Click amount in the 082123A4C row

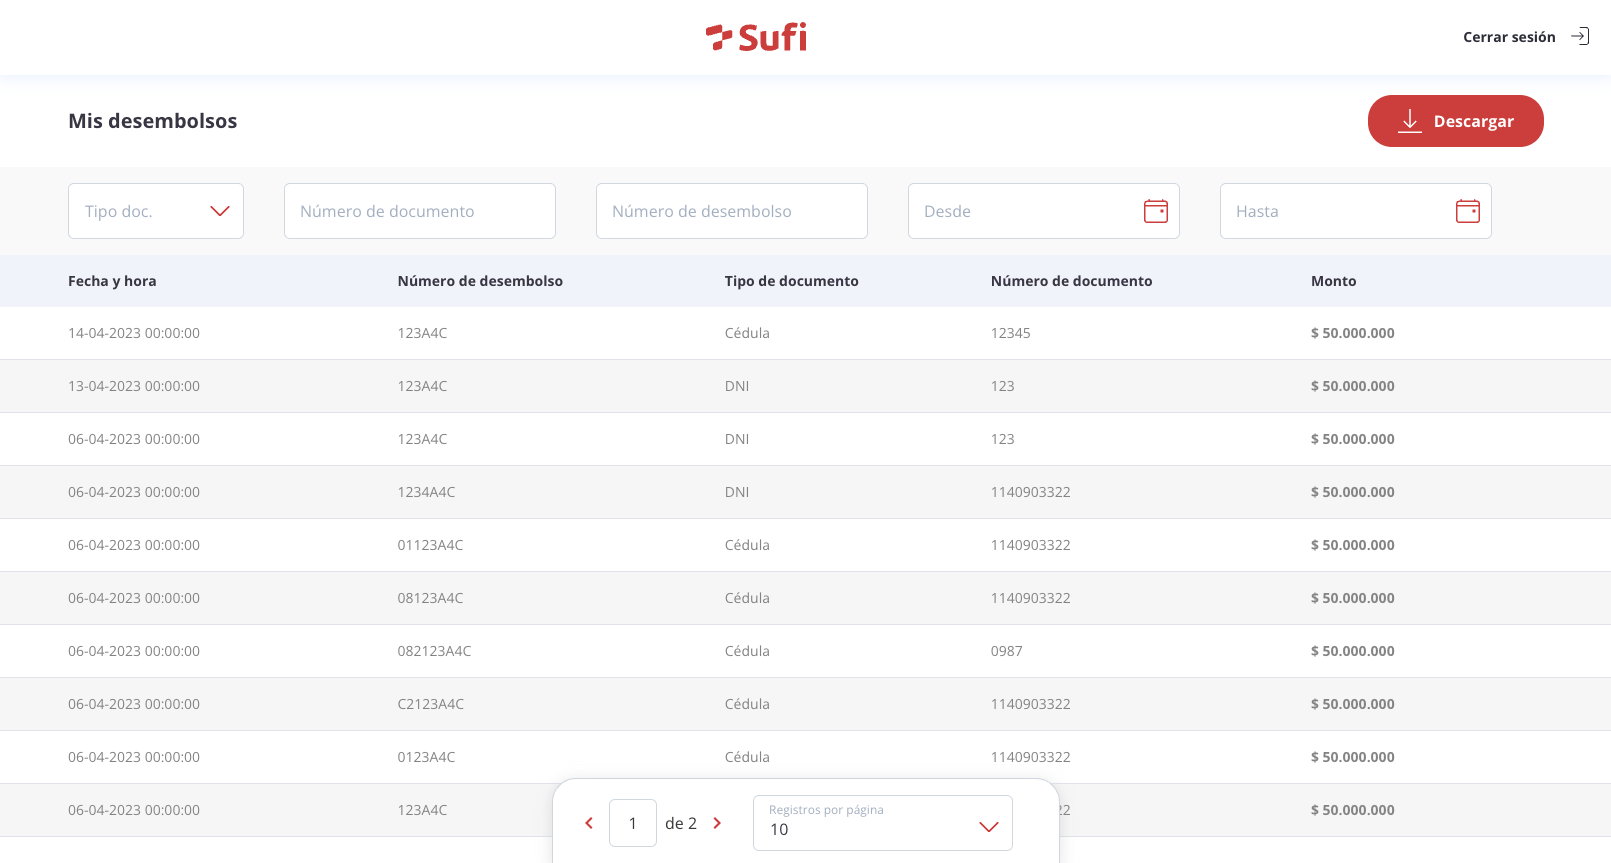1352,651
